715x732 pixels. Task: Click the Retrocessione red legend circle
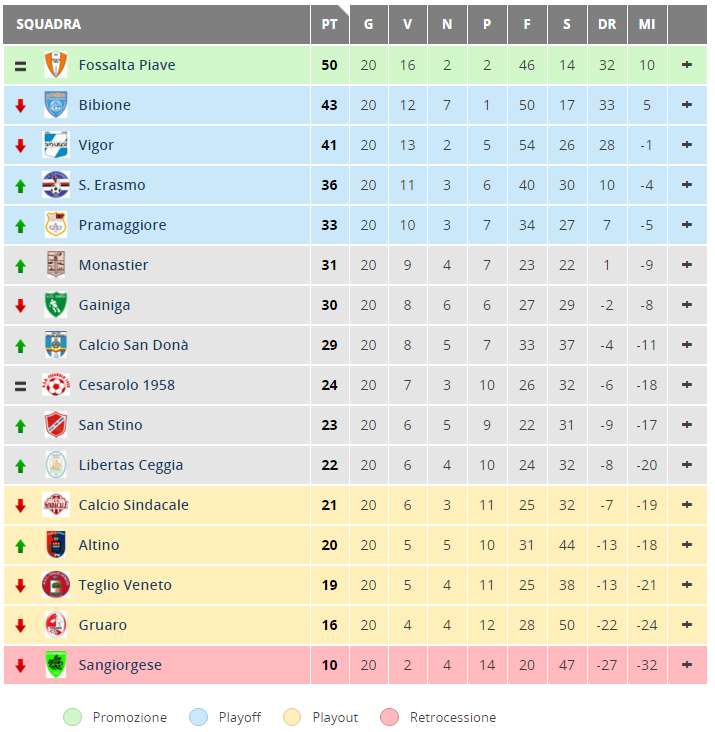coord(389,717)
